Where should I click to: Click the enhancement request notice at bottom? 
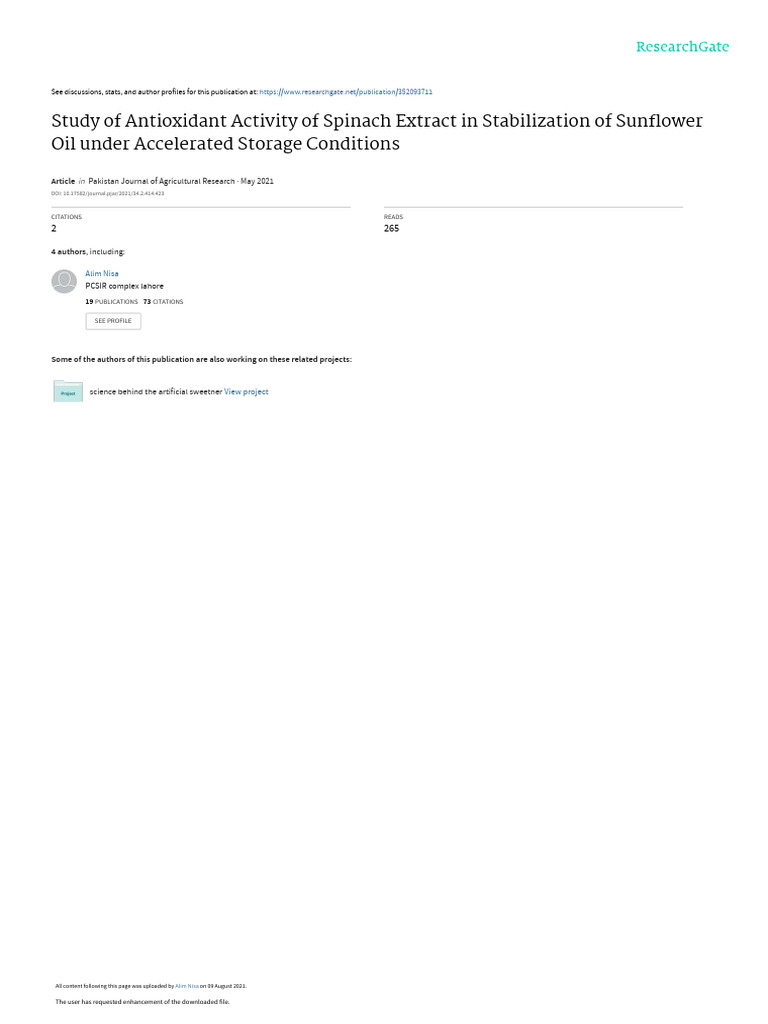pyautogui.click(x=142, y=1002)
